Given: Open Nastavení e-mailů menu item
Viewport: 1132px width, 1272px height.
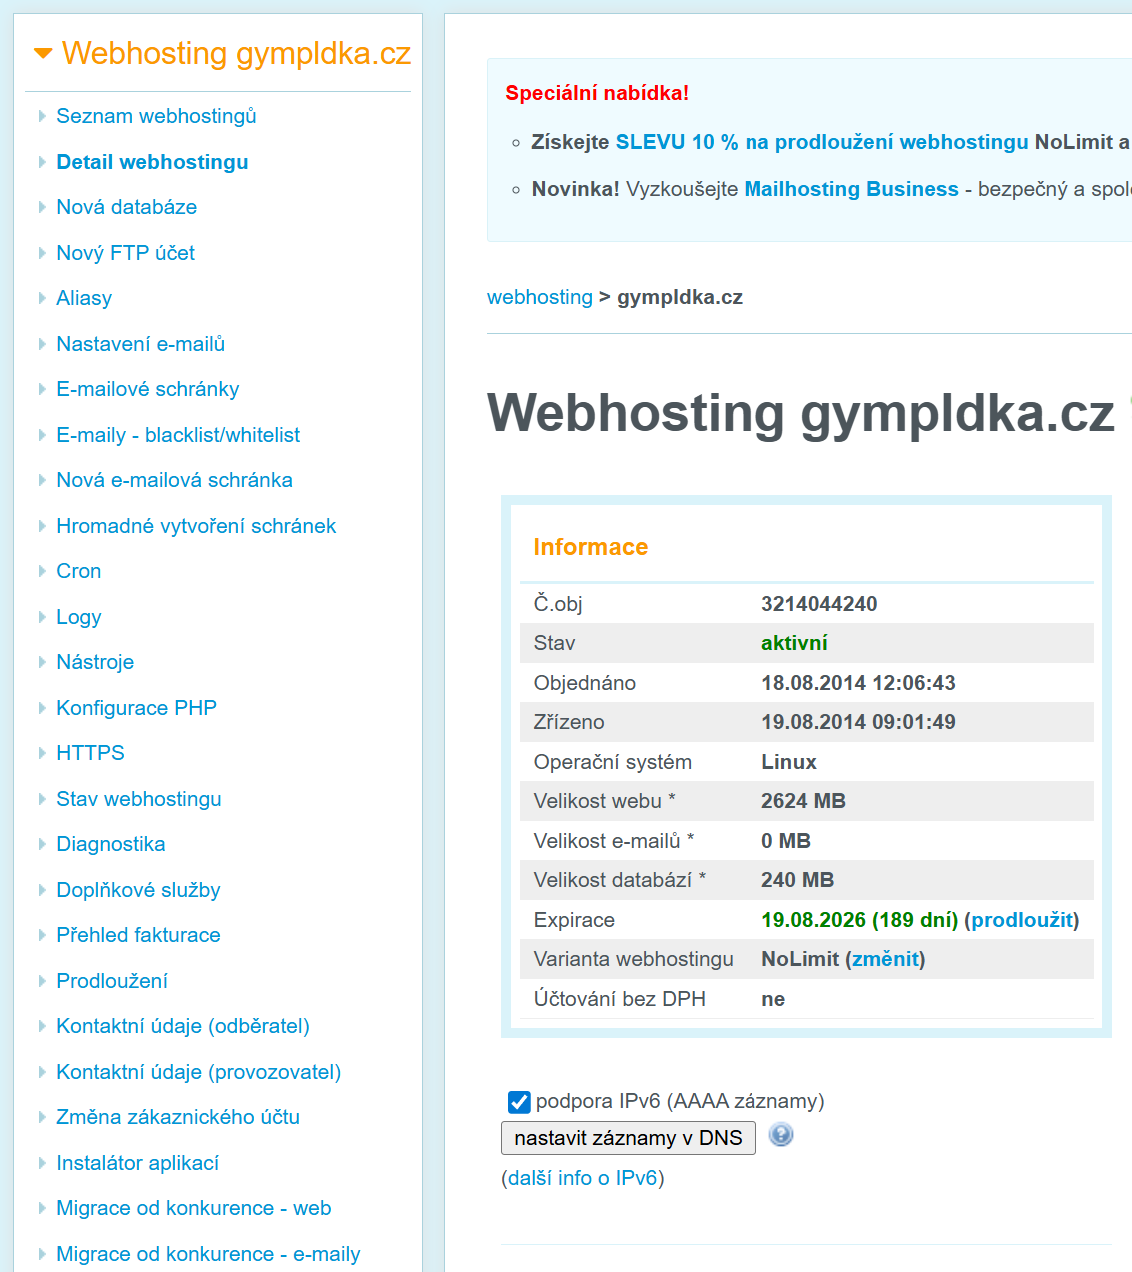Looking at the screenshot, I should 140,344.
